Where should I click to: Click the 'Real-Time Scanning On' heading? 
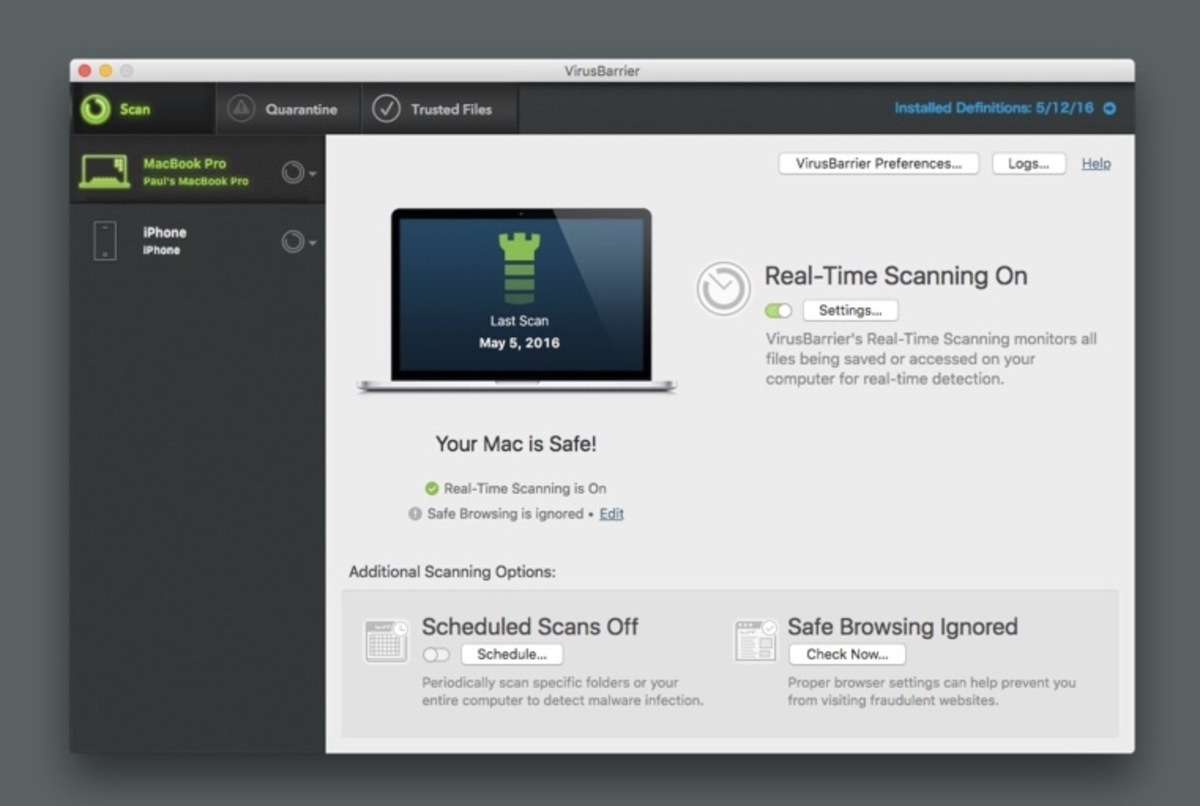coord(896,276)
